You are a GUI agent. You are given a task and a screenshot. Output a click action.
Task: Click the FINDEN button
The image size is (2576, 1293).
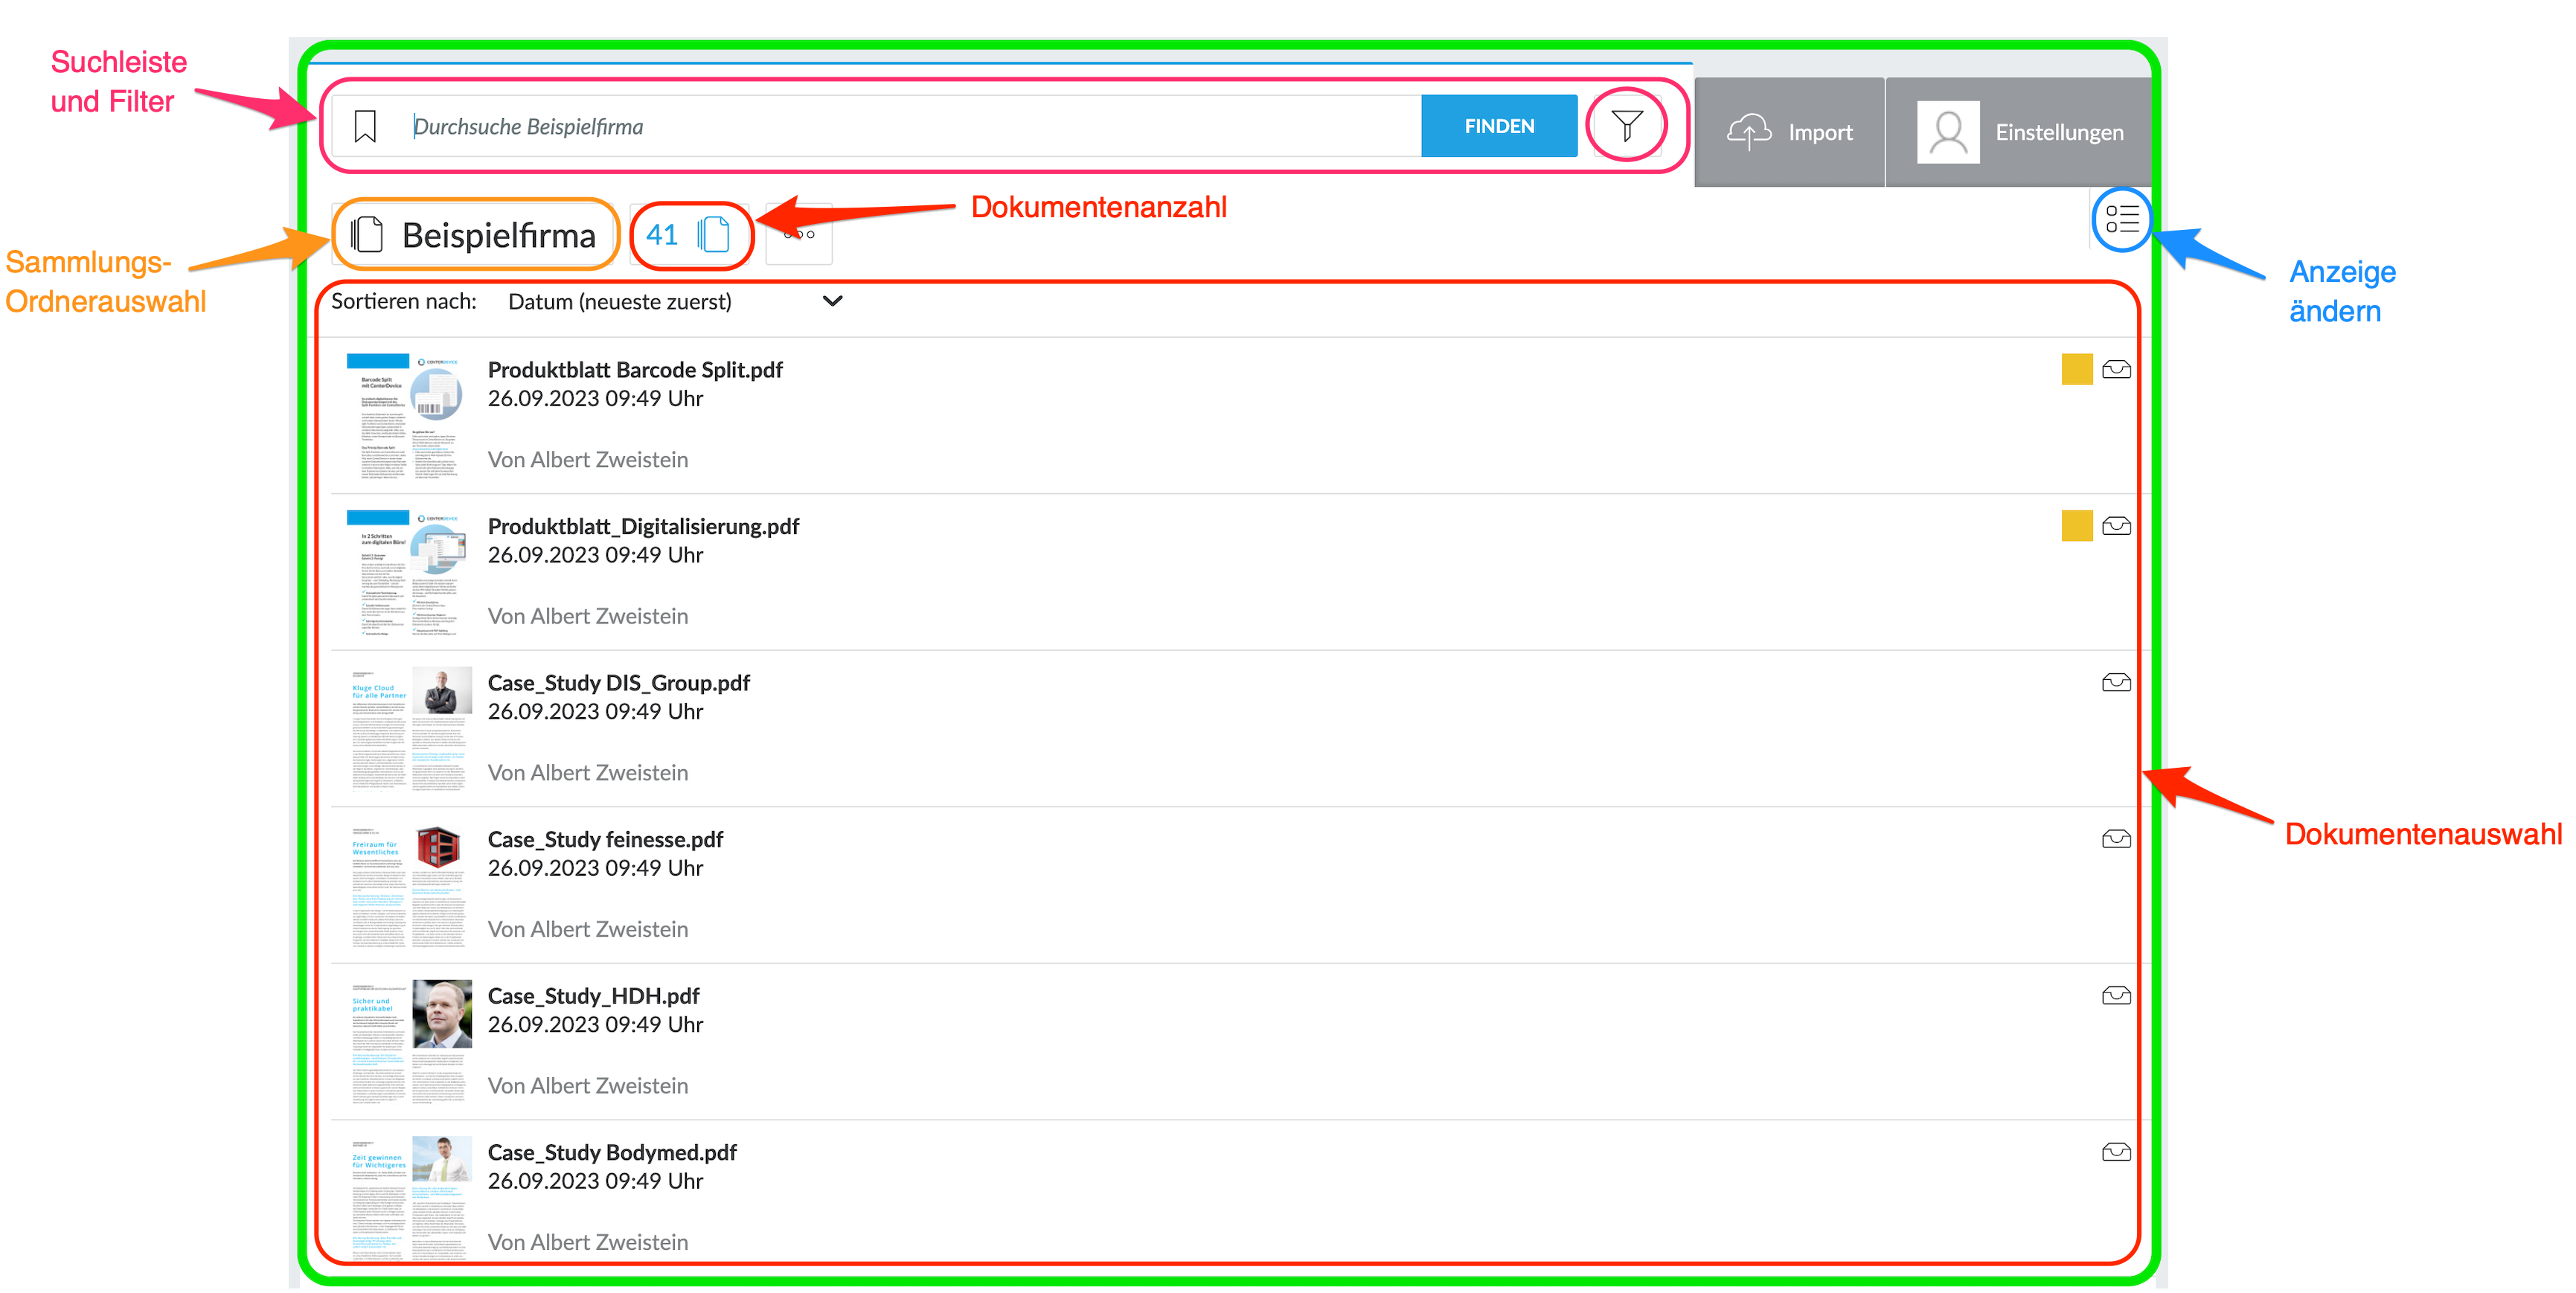pyautogui.click(x=1499, y=126)
